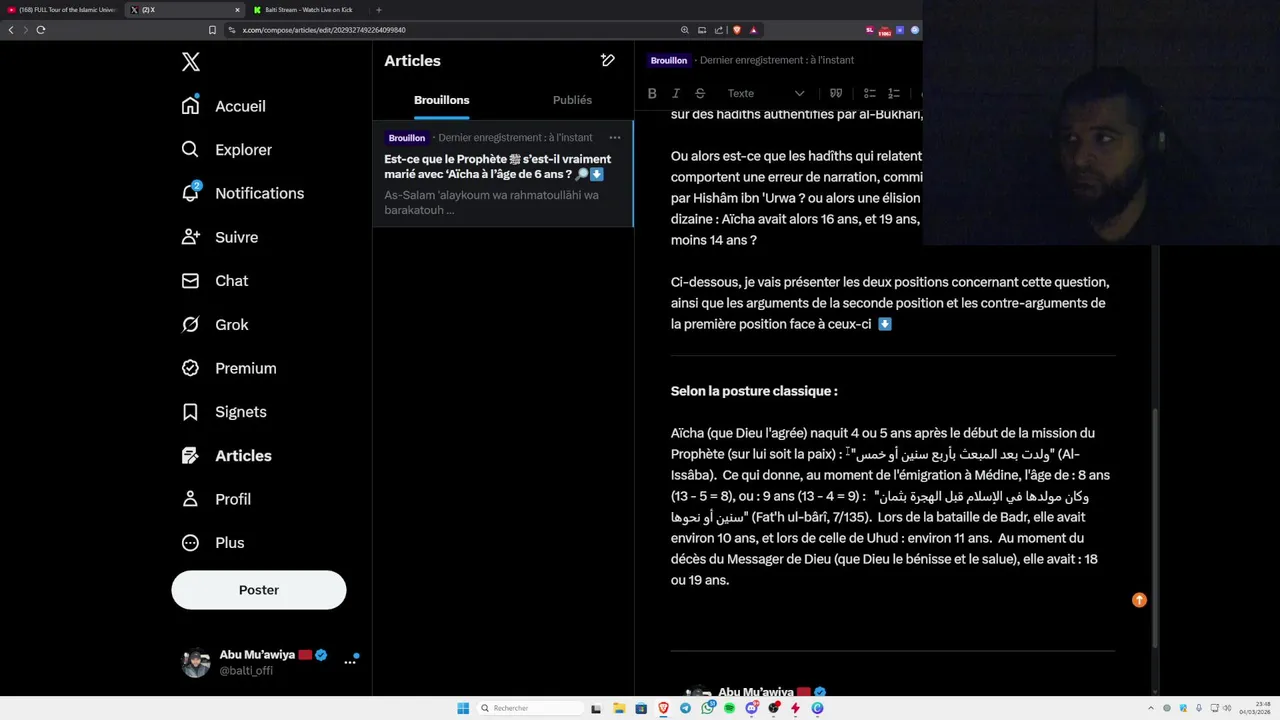The width and height of the screenshot is (1280, 720).
Task: Open Suivre page
Action: point(220,237)
